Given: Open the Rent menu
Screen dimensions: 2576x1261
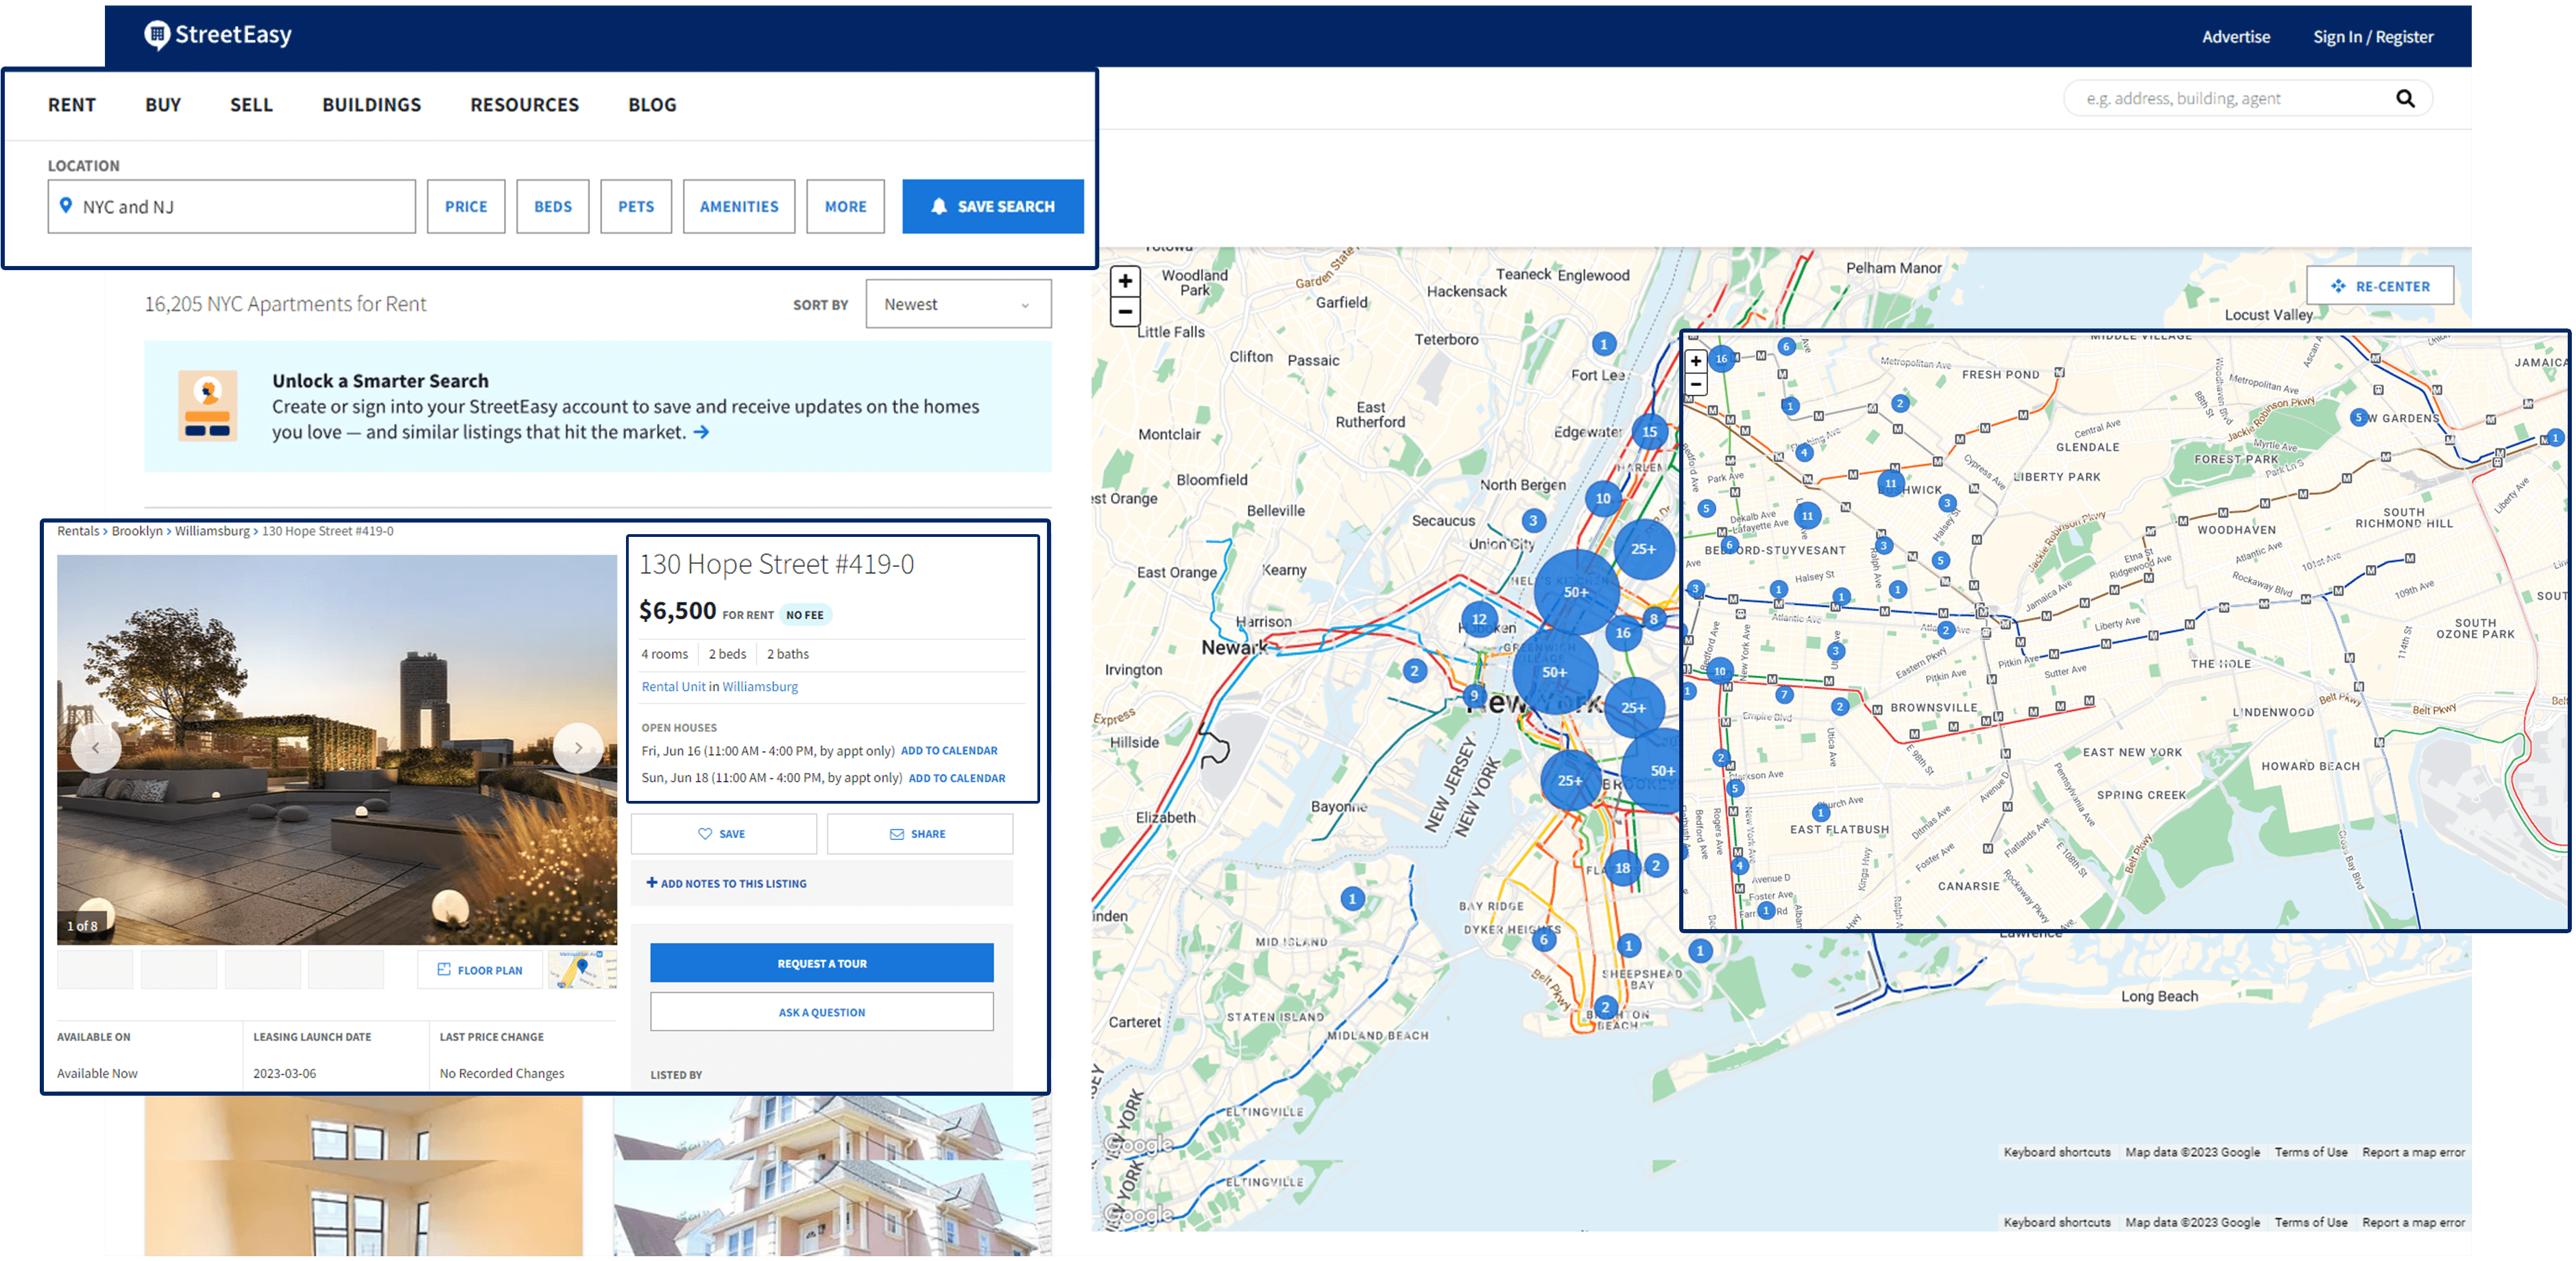Looking at the screenshot, I should click(72, 105).
